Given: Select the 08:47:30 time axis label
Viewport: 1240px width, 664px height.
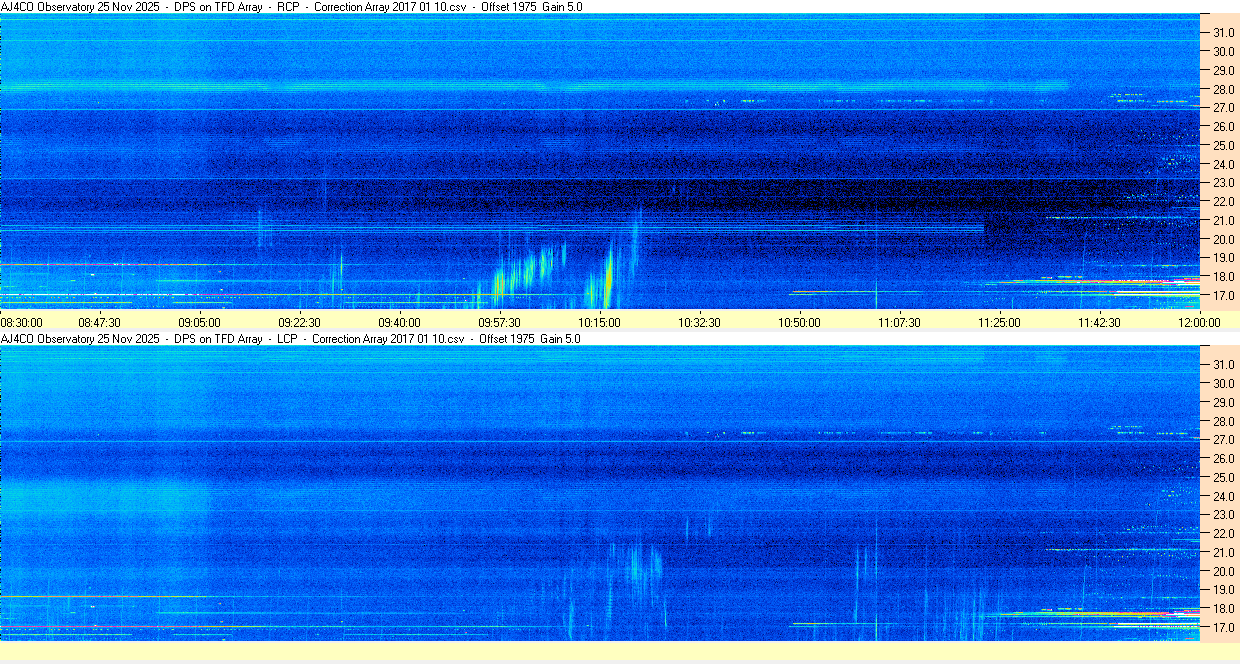Looking at the screenshot, I should click(x=100, y=322).
